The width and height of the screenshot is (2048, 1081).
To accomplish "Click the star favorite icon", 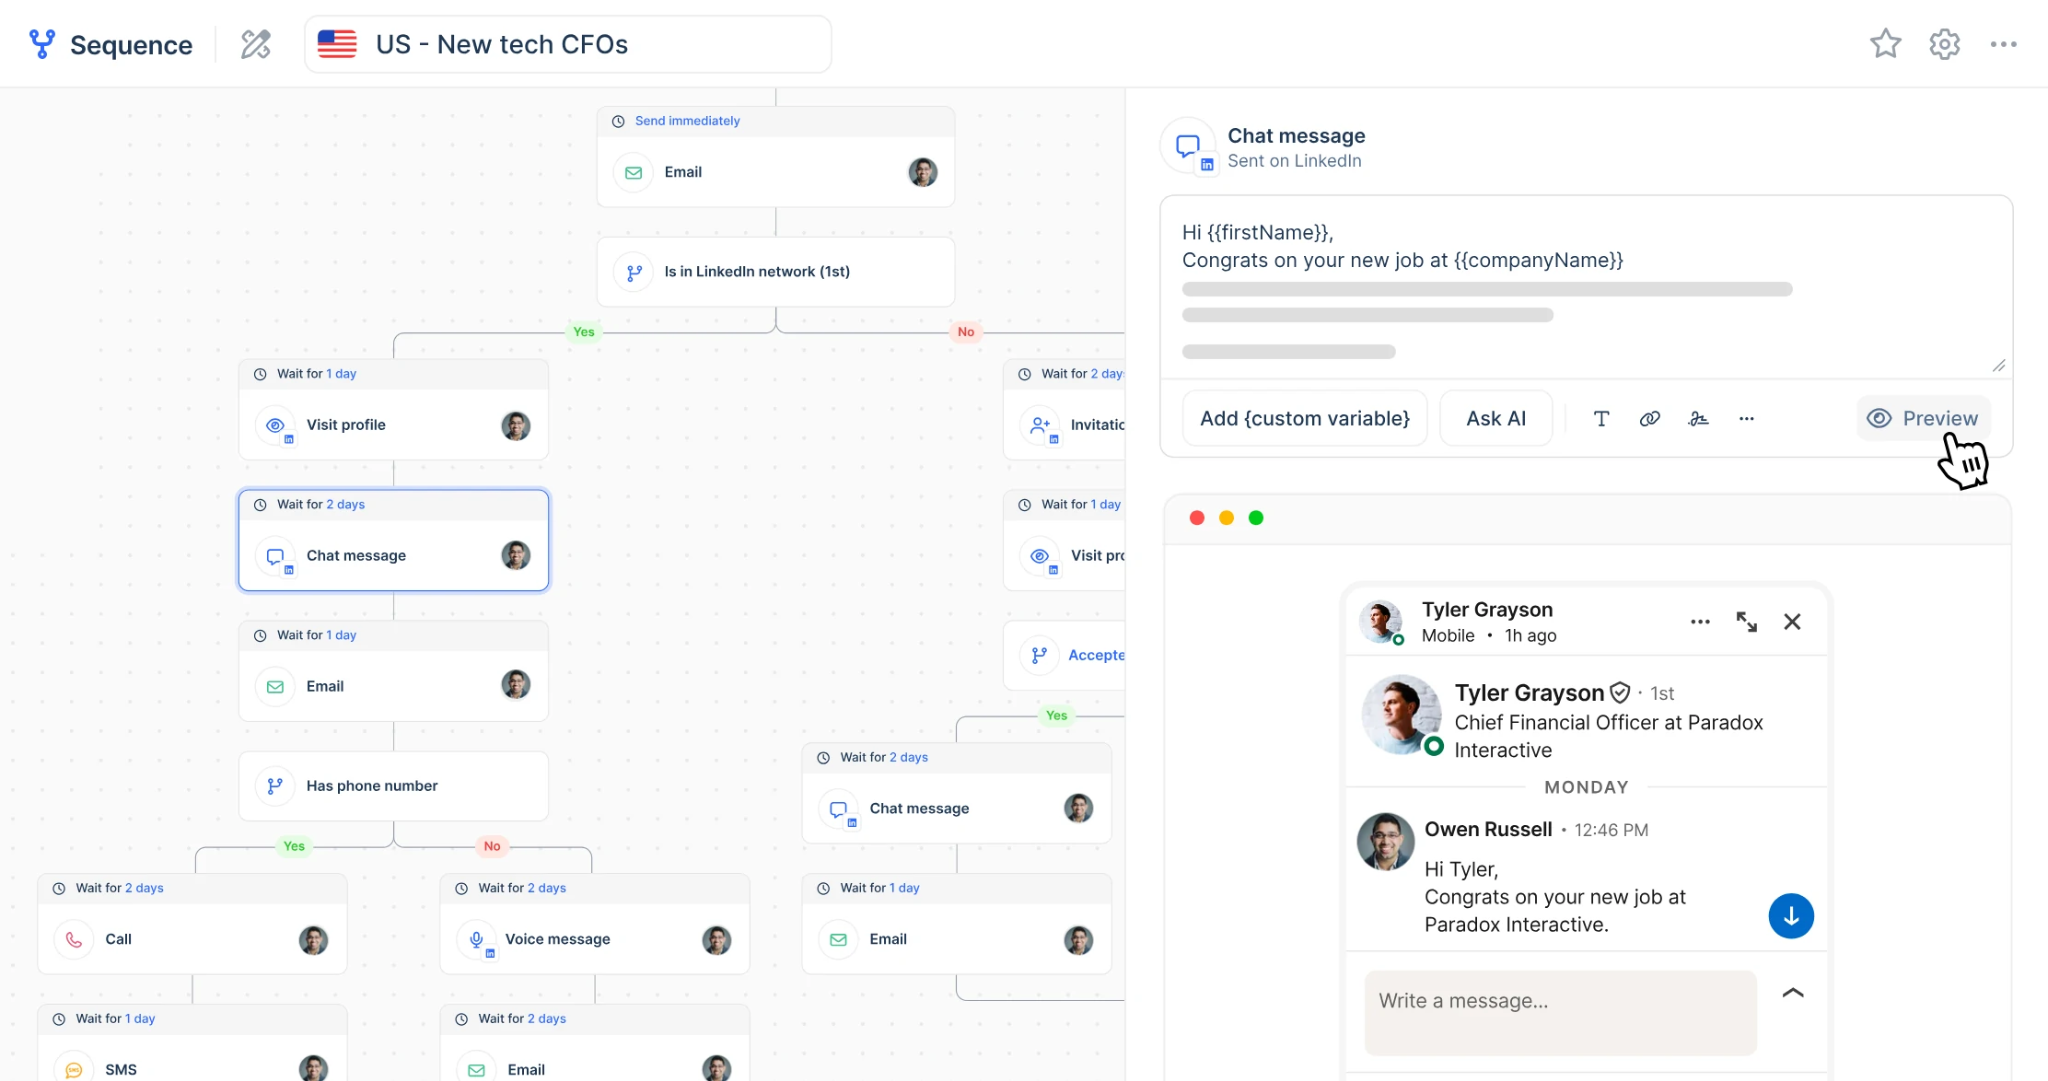I will pos(1885,44).
